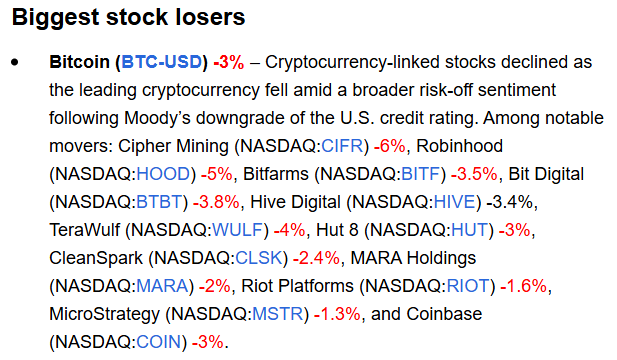
Task: Open the HUT ticker link
Action: (x=469, y=230)
